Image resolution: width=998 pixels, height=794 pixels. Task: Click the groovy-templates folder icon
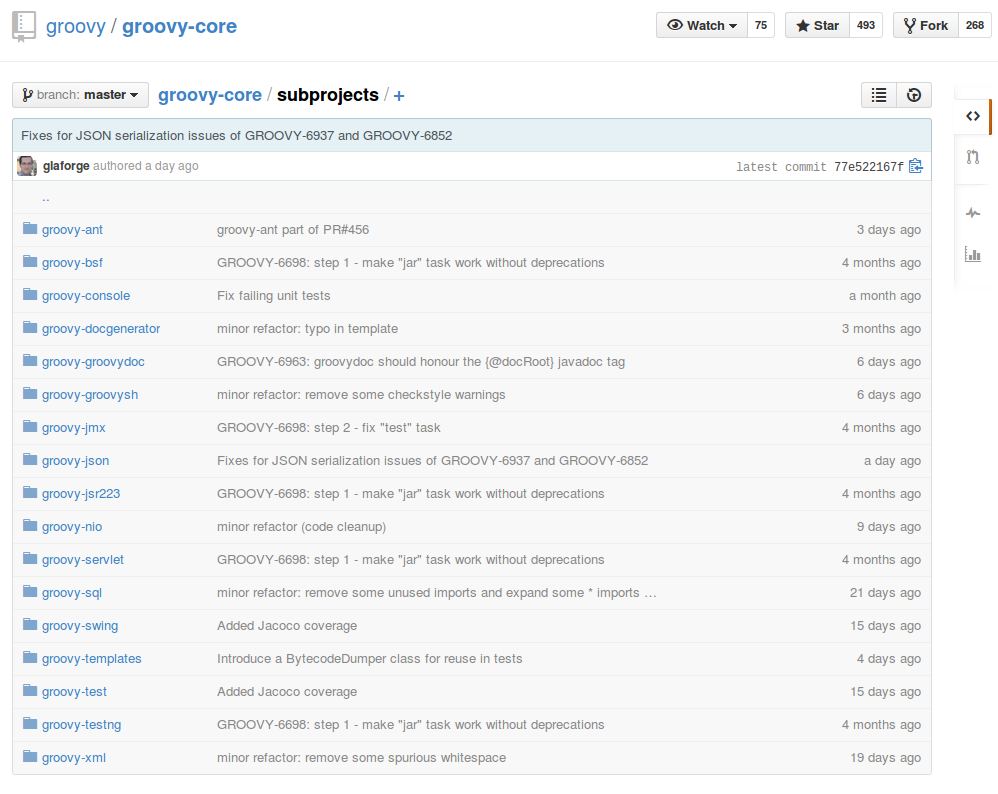[x=30, y=658]
